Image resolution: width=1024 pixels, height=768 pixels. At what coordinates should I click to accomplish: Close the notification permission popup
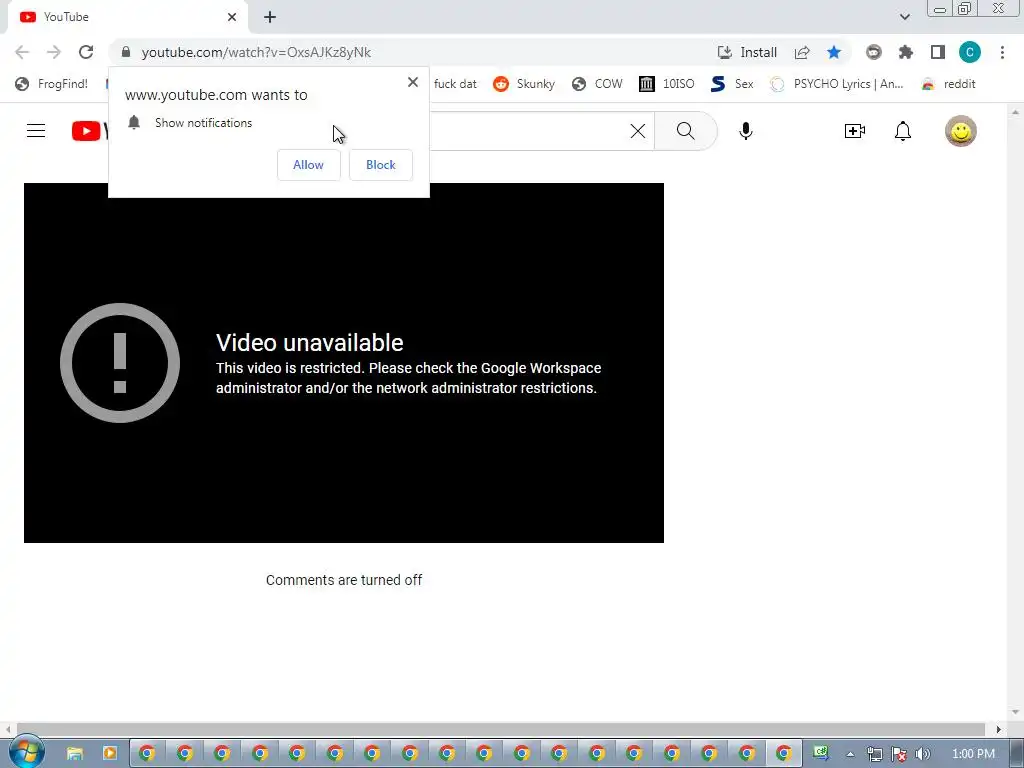click(x=413, y=82)
